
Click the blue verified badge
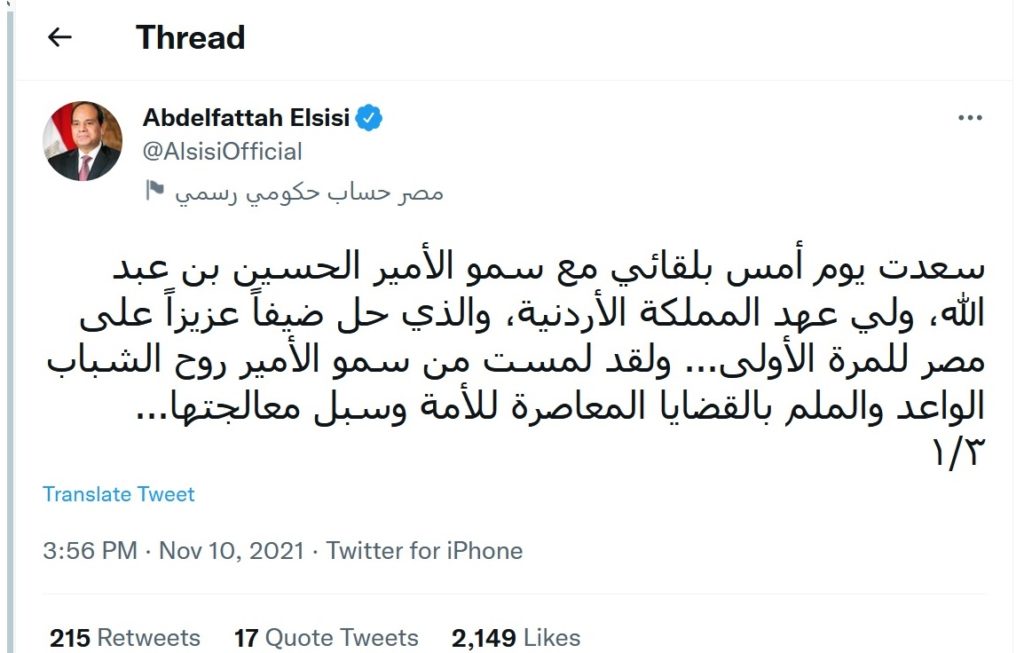click(371, 119)
